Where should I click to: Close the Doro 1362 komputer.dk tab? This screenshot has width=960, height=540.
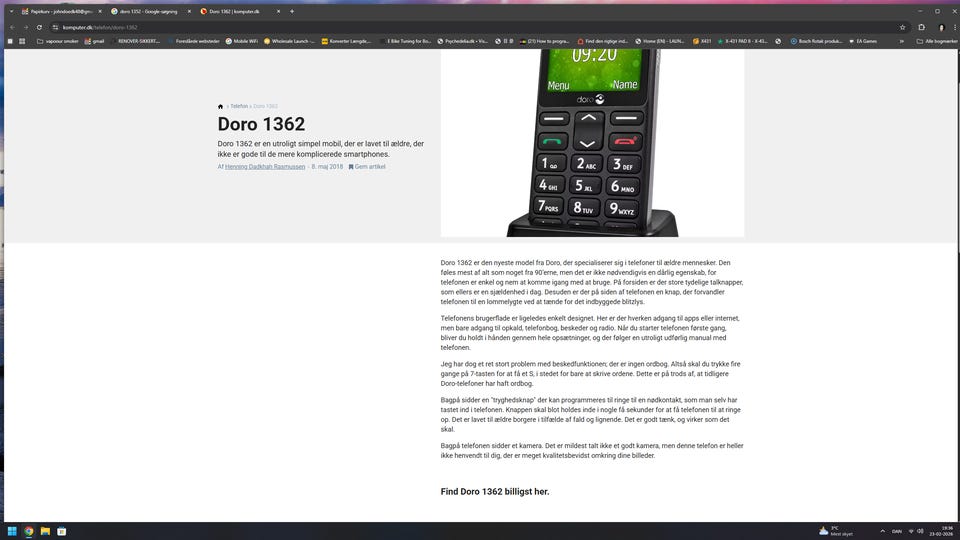(278, 11)
